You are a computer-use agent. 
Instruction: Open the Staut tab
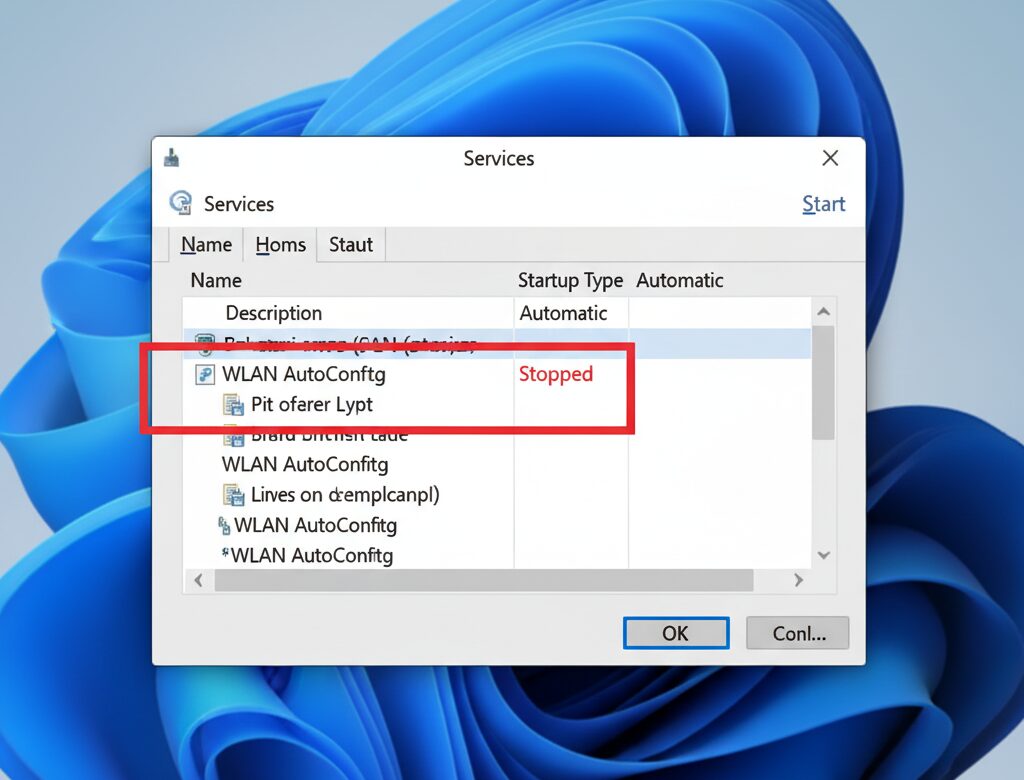(x=350, y=245)
